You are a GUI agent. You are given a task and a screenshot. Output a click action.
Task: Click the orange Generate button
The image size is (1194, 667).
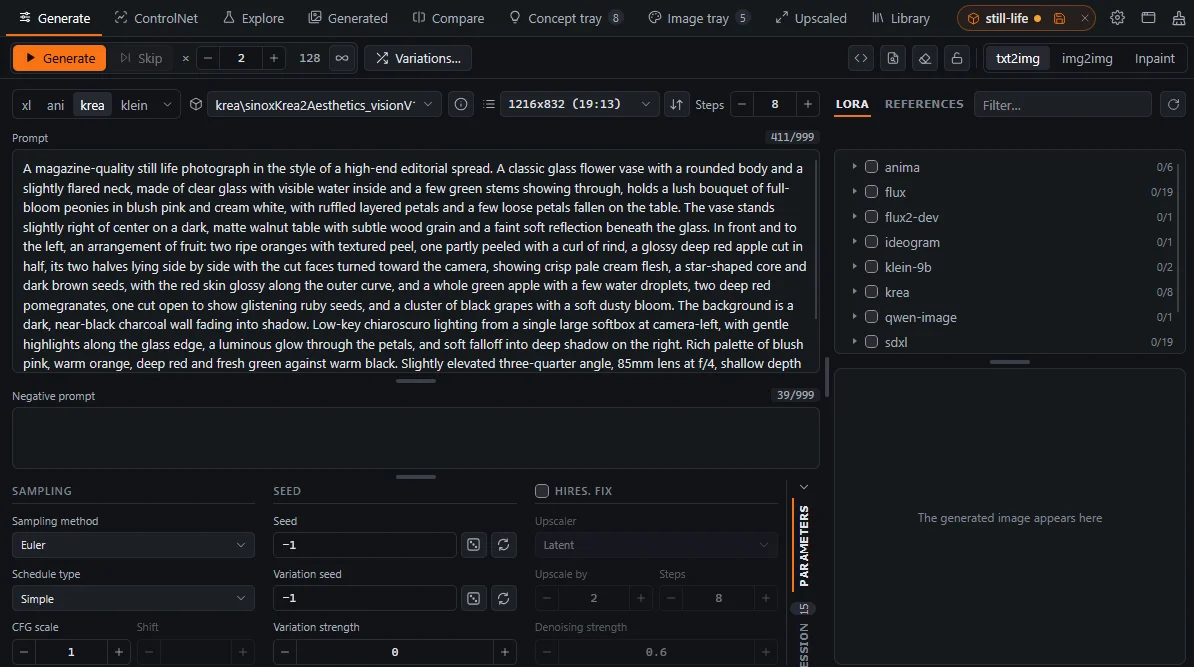[x=59, y=58]
